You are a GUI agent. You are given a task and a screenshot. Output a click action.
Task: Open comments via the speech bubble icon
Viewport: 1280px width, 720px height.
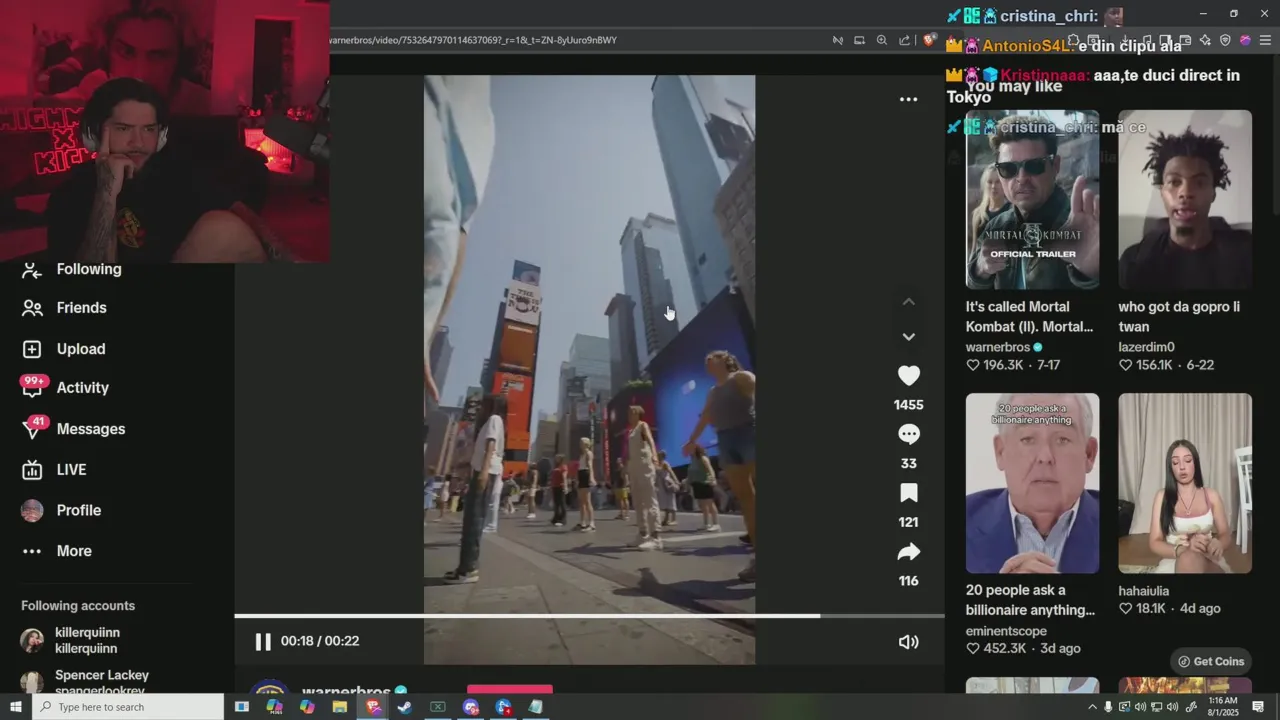coord(908,434)
